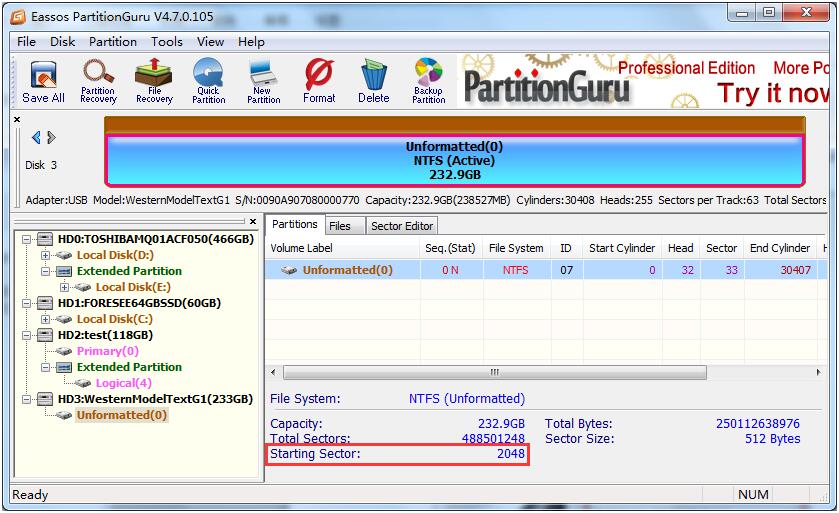Select Logical(4) partition in tree
The height and width of the screenshot is (513, 839).
(x=124, y=383)
